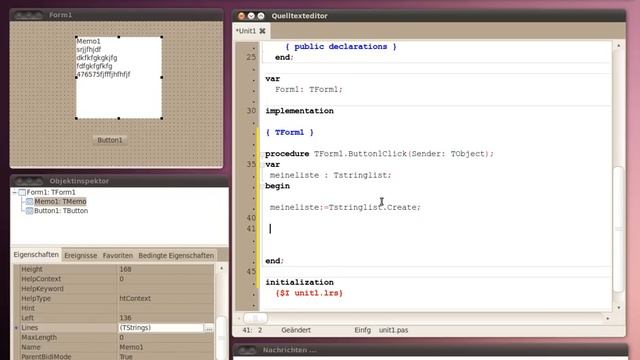Click Button1 on the Form1 designer

[109, 140]
